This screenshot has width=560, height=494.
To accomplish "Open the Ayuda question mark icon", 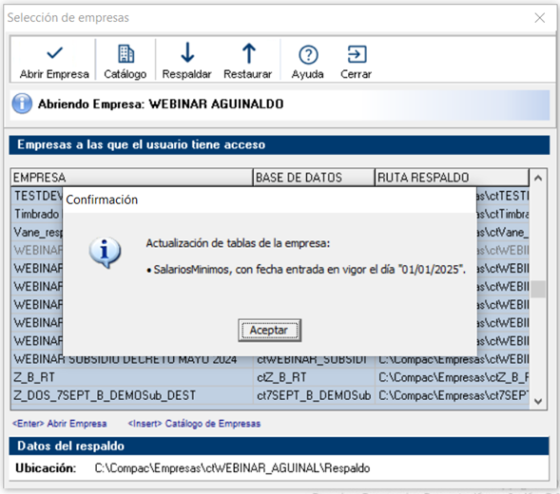I will [308, 55].
